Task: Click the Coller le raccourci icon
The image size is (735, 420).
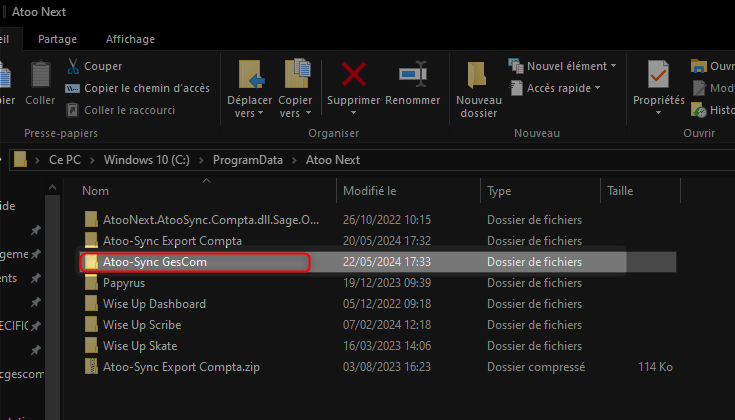Action: [x=72, y=110]
